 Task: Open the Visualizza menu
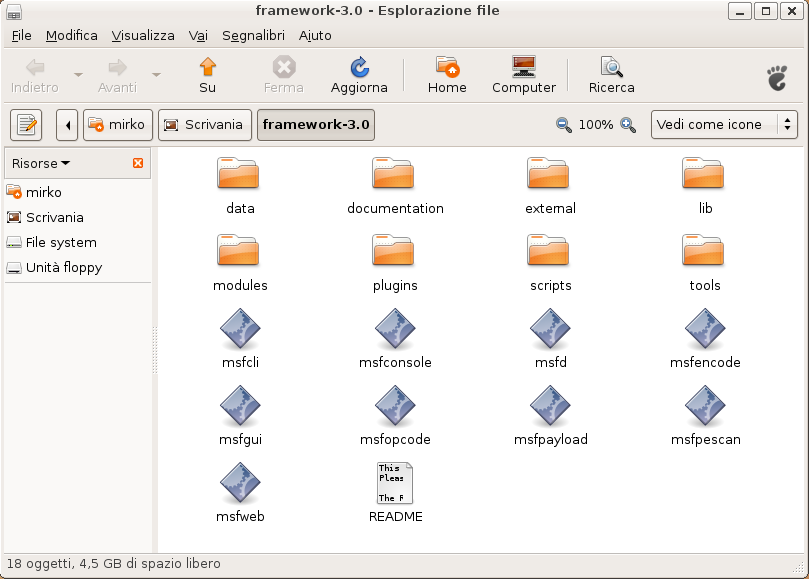click(x=143, y=36)
